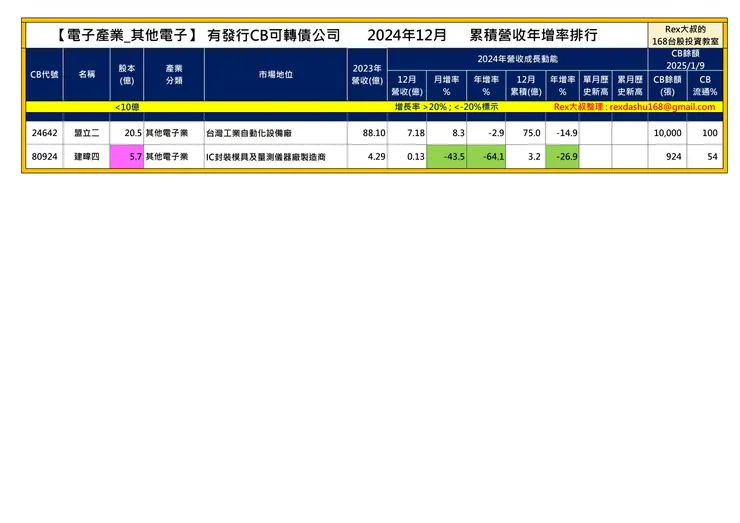Select the 2024年營收成長動能 group header
740x523 pixels.
518,59
